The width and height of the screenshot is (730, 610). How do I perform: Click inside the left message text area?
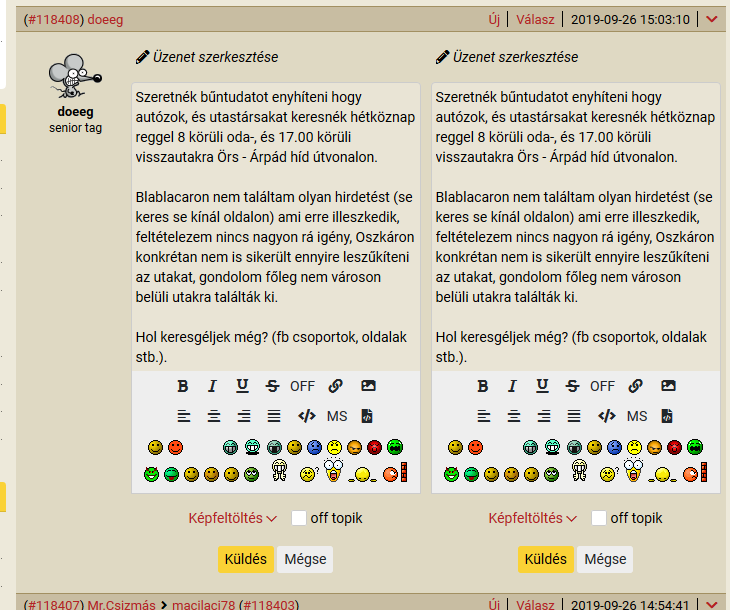click(276, 227)
